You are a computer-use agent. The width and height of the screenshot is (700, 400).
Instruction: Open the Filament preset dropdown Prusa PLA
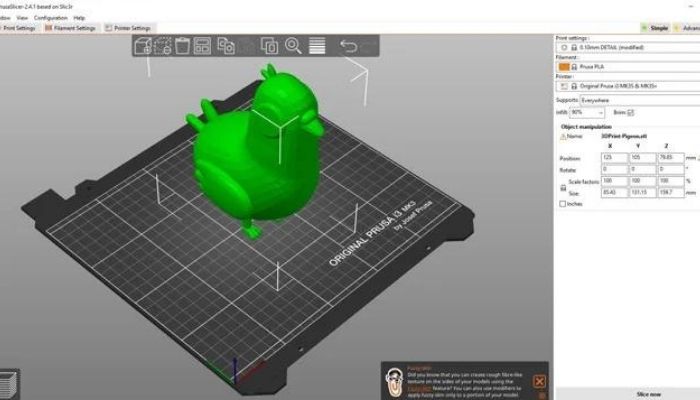[x=628, y=67]
